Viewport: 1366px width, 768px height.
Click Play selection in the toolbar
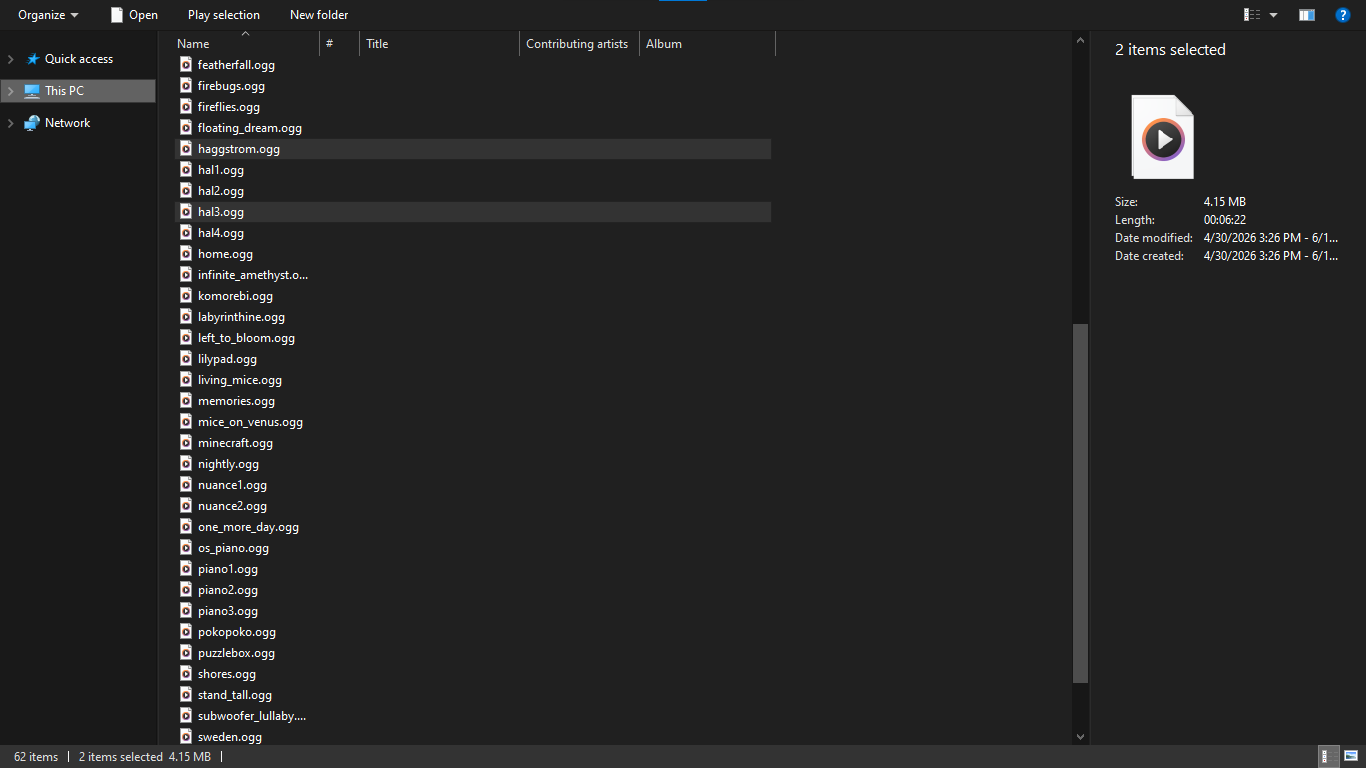224,15
